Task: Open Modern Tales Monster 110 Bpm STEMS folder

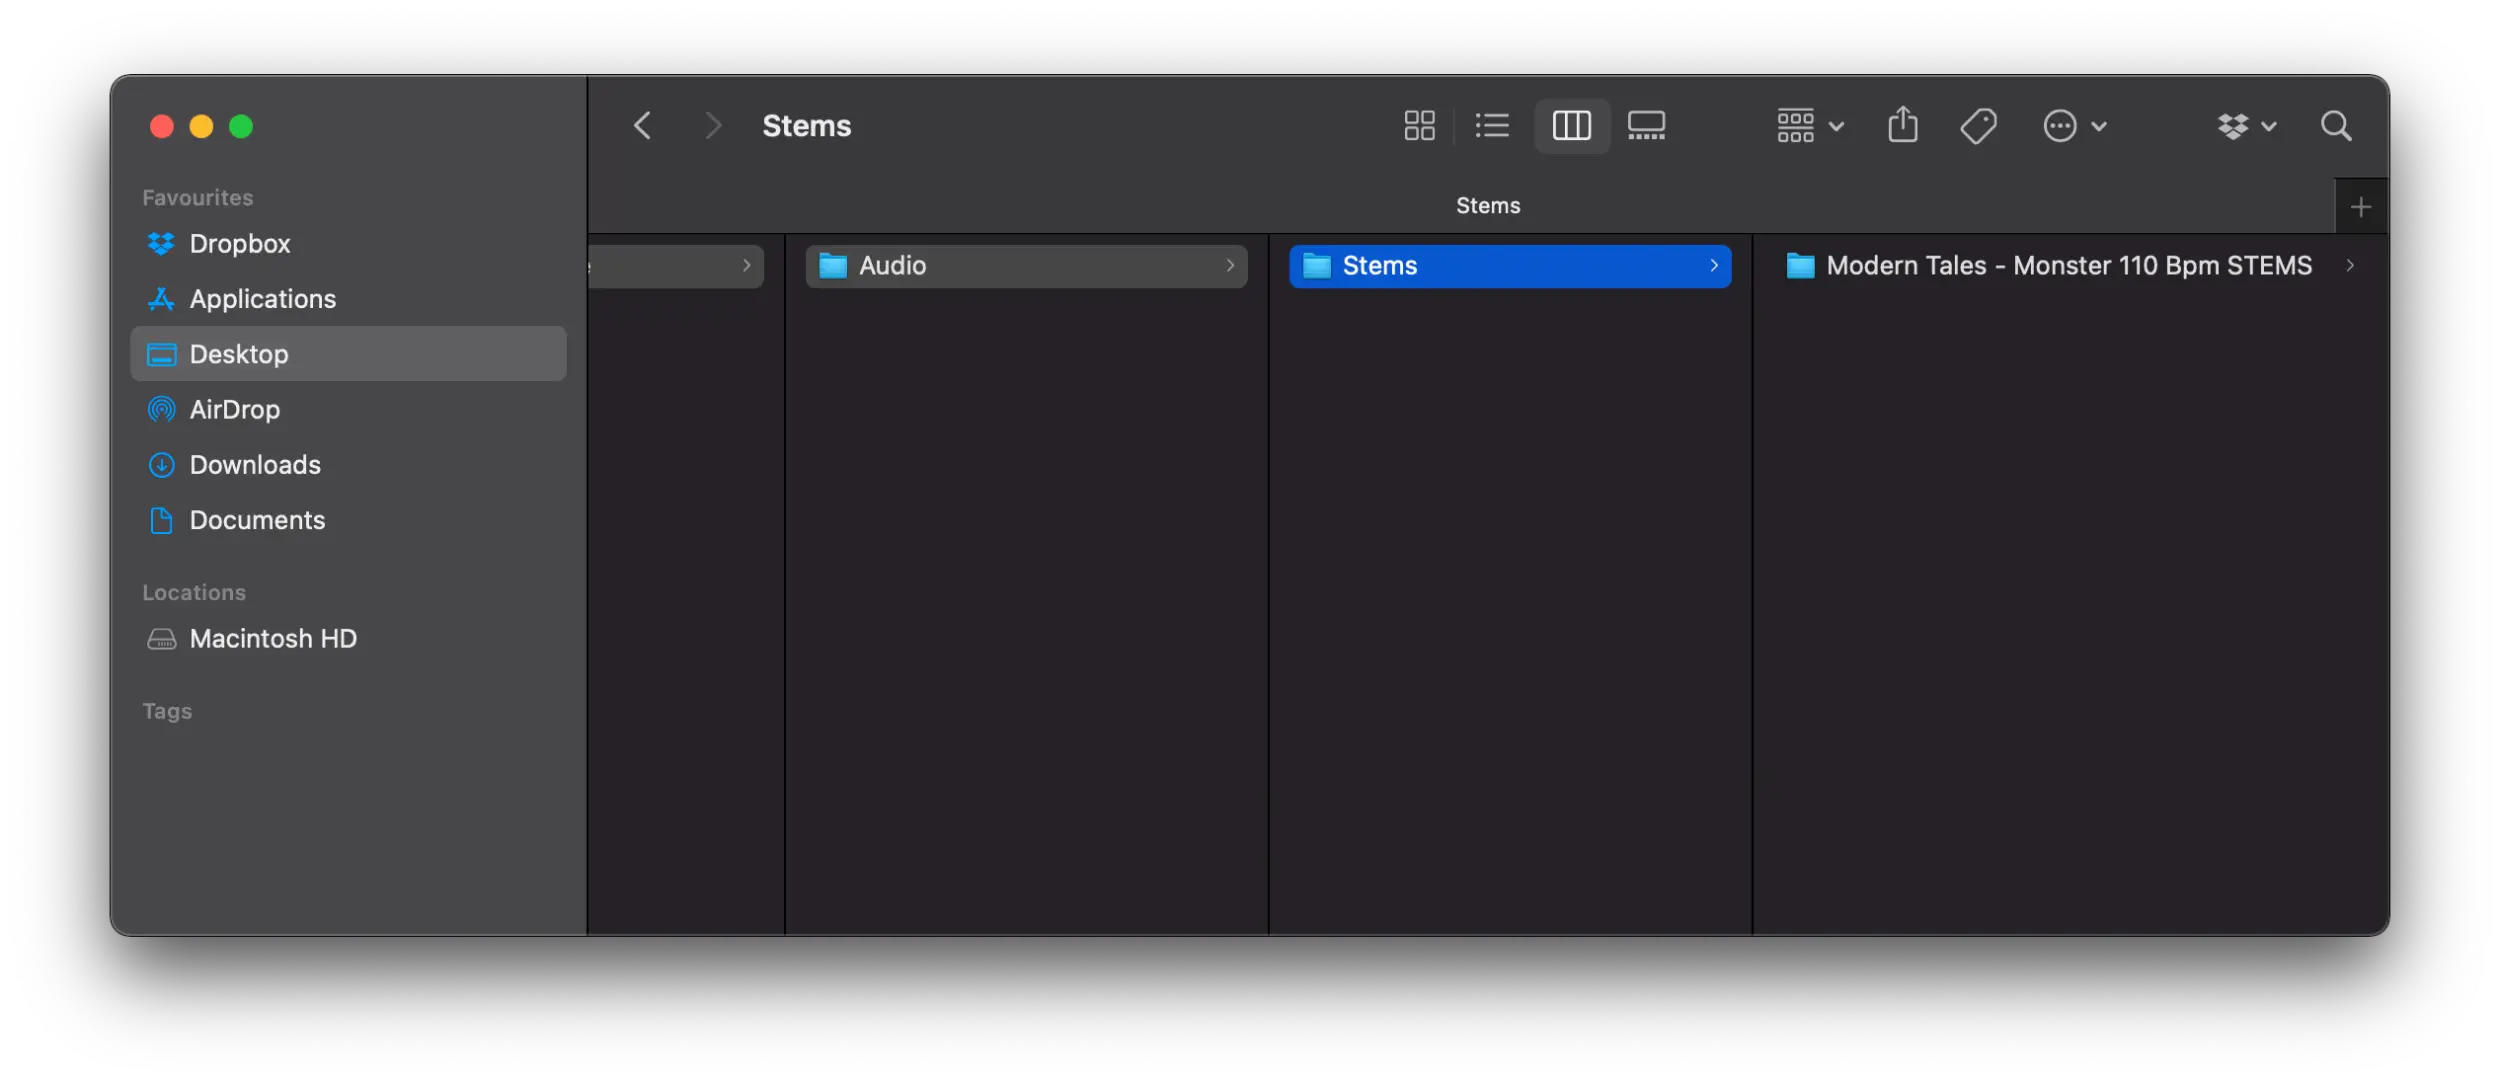Action: coord(2067,266)
